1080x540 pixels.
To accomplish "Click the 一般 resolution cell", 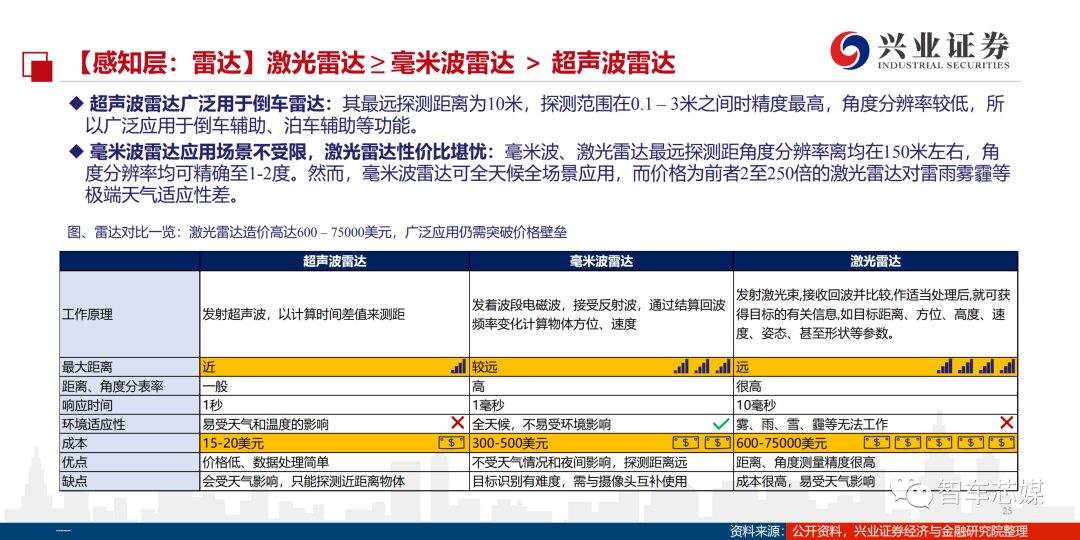I will (x=334, y=386).
